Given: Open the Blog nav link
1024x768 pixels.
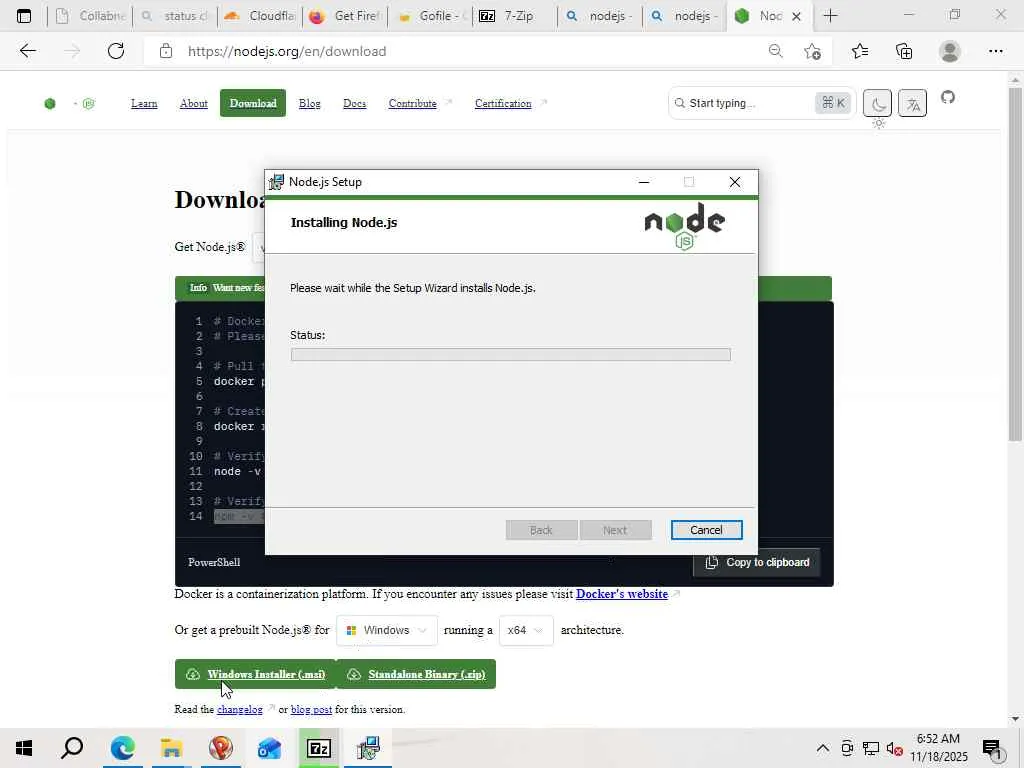Looking at the screenshot, I should tap(310, 103).
